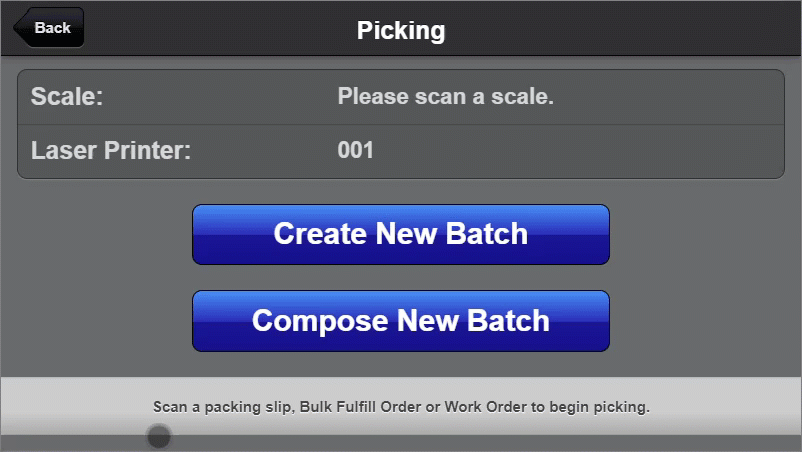
Task: Click the word "Scan" in footer hint
Action: tap(170, 408)
